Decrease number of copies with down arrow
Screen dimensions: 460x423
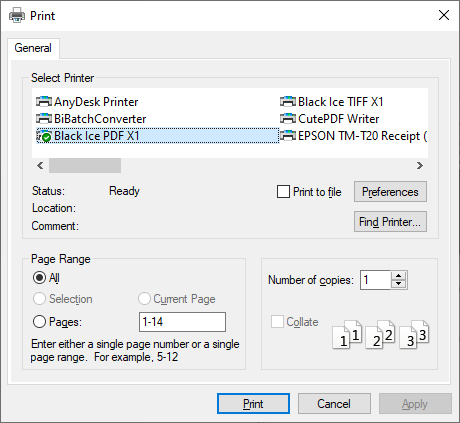tap(399, 284)
